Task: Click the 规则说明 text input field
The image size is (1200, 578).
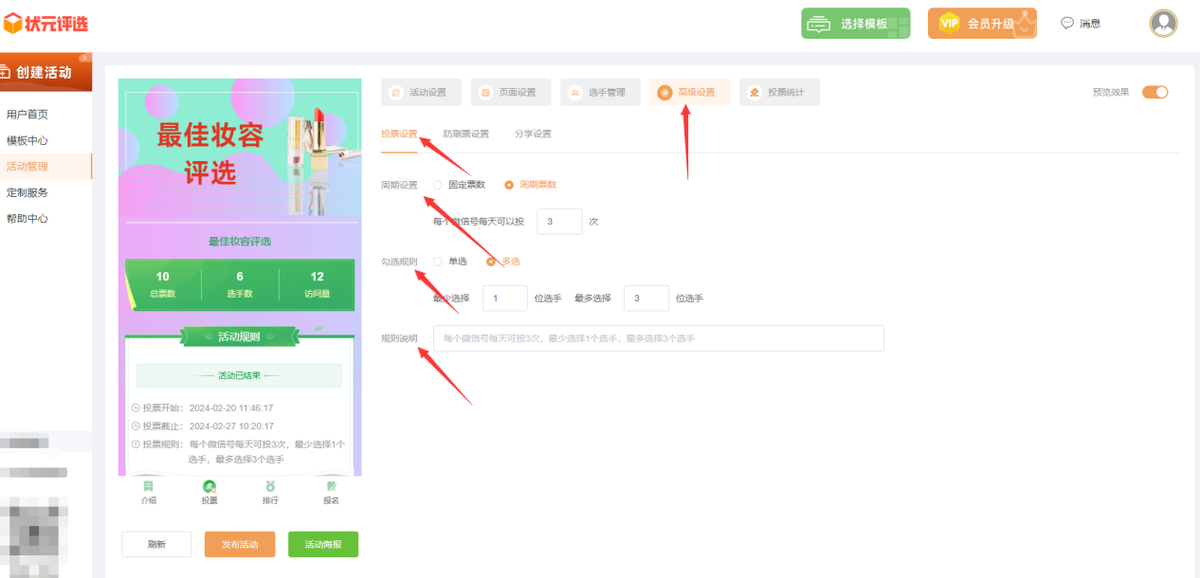Action: point(658,338)
